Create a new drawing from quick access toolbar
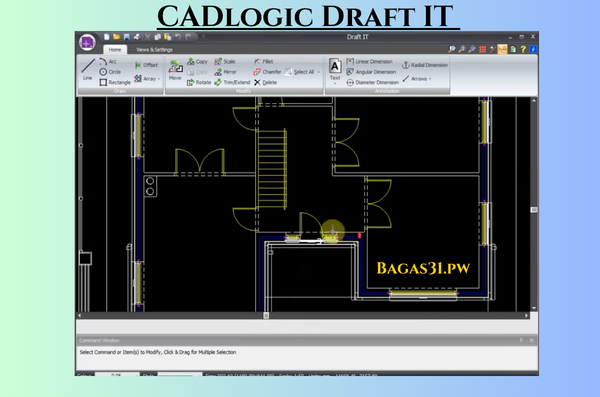This screenshot has height=397, width=600. click(107, 37)
